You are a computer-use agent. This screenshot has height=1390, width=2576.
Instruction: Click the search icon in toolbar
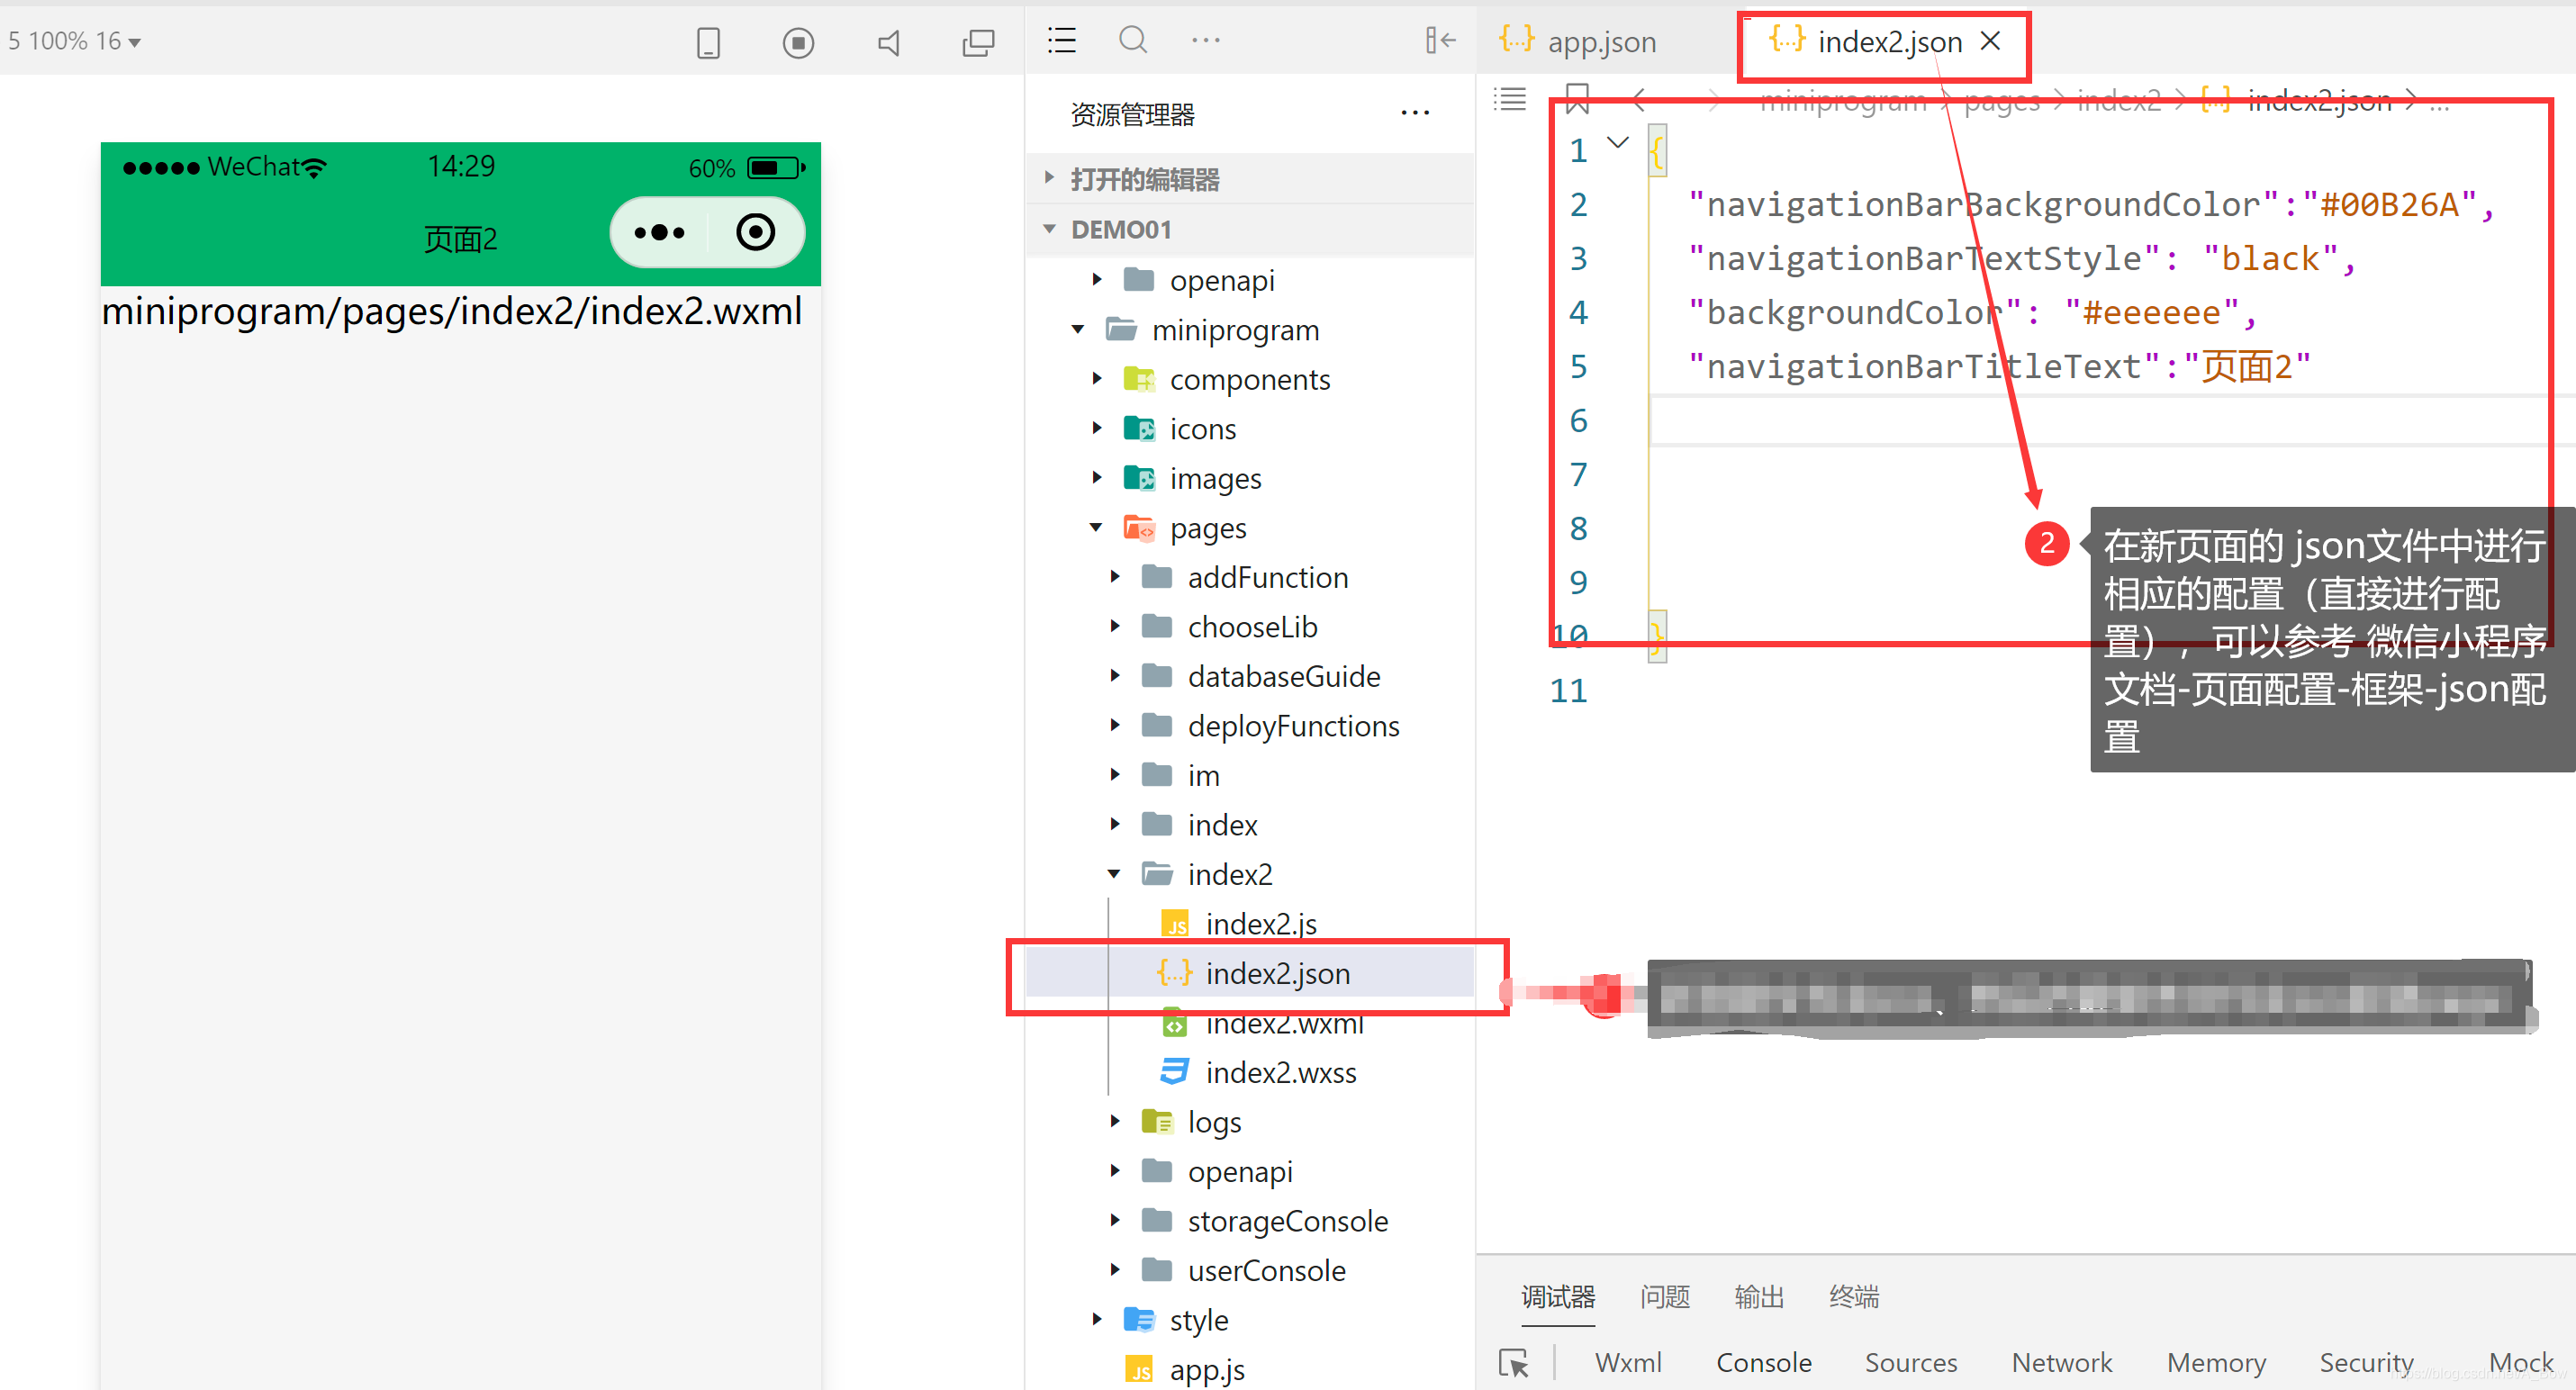tap(1132, 41)
